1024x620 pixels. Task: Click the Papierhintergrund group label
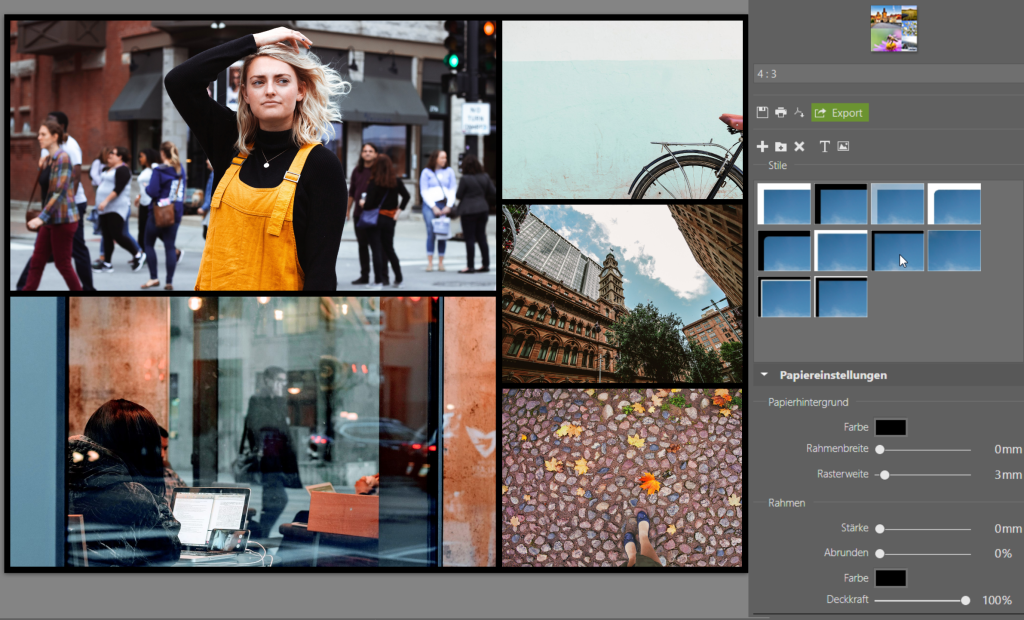[x=808, y=402]
